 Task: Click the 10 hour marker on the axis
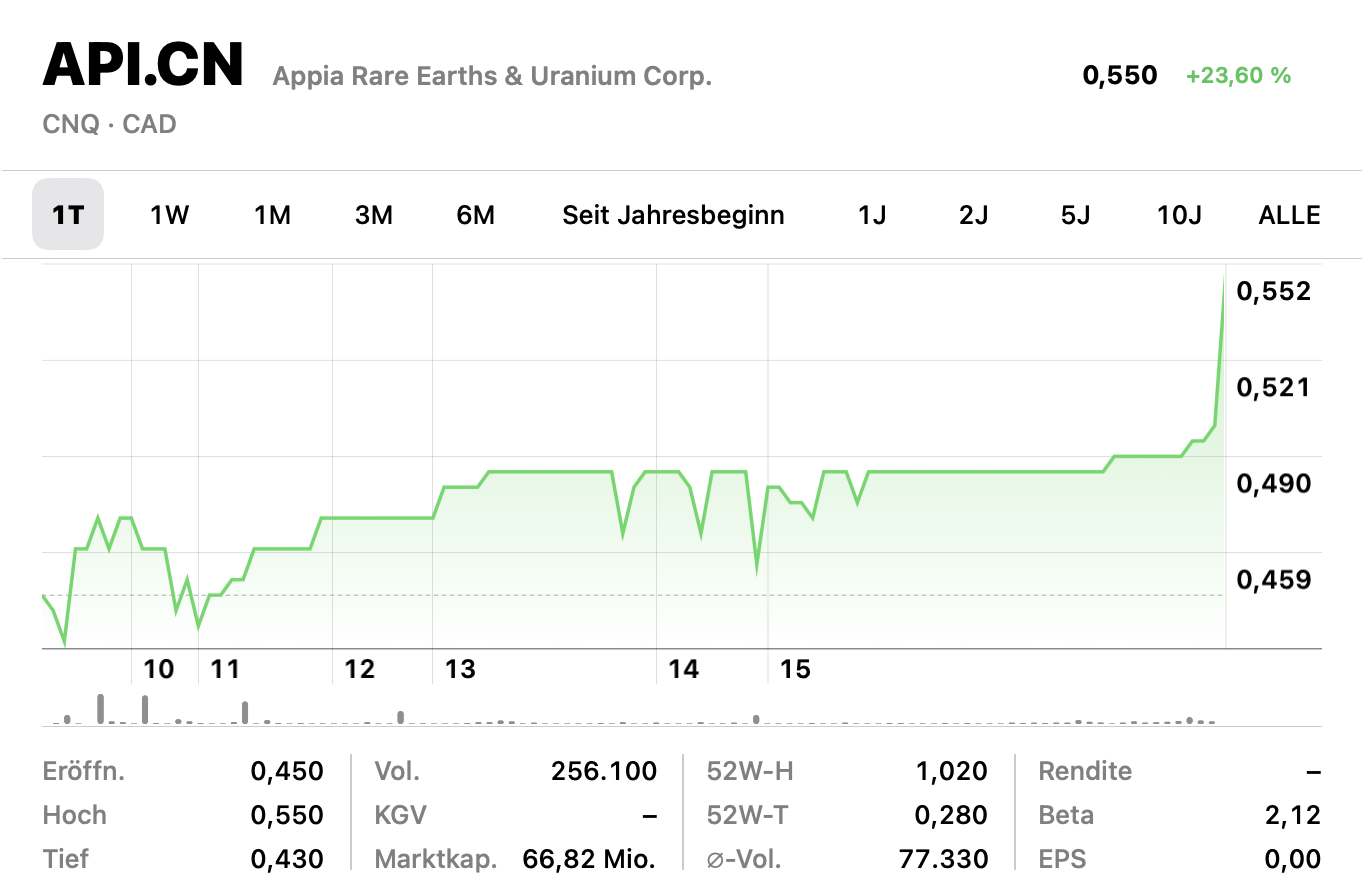[x=159, y=669]
